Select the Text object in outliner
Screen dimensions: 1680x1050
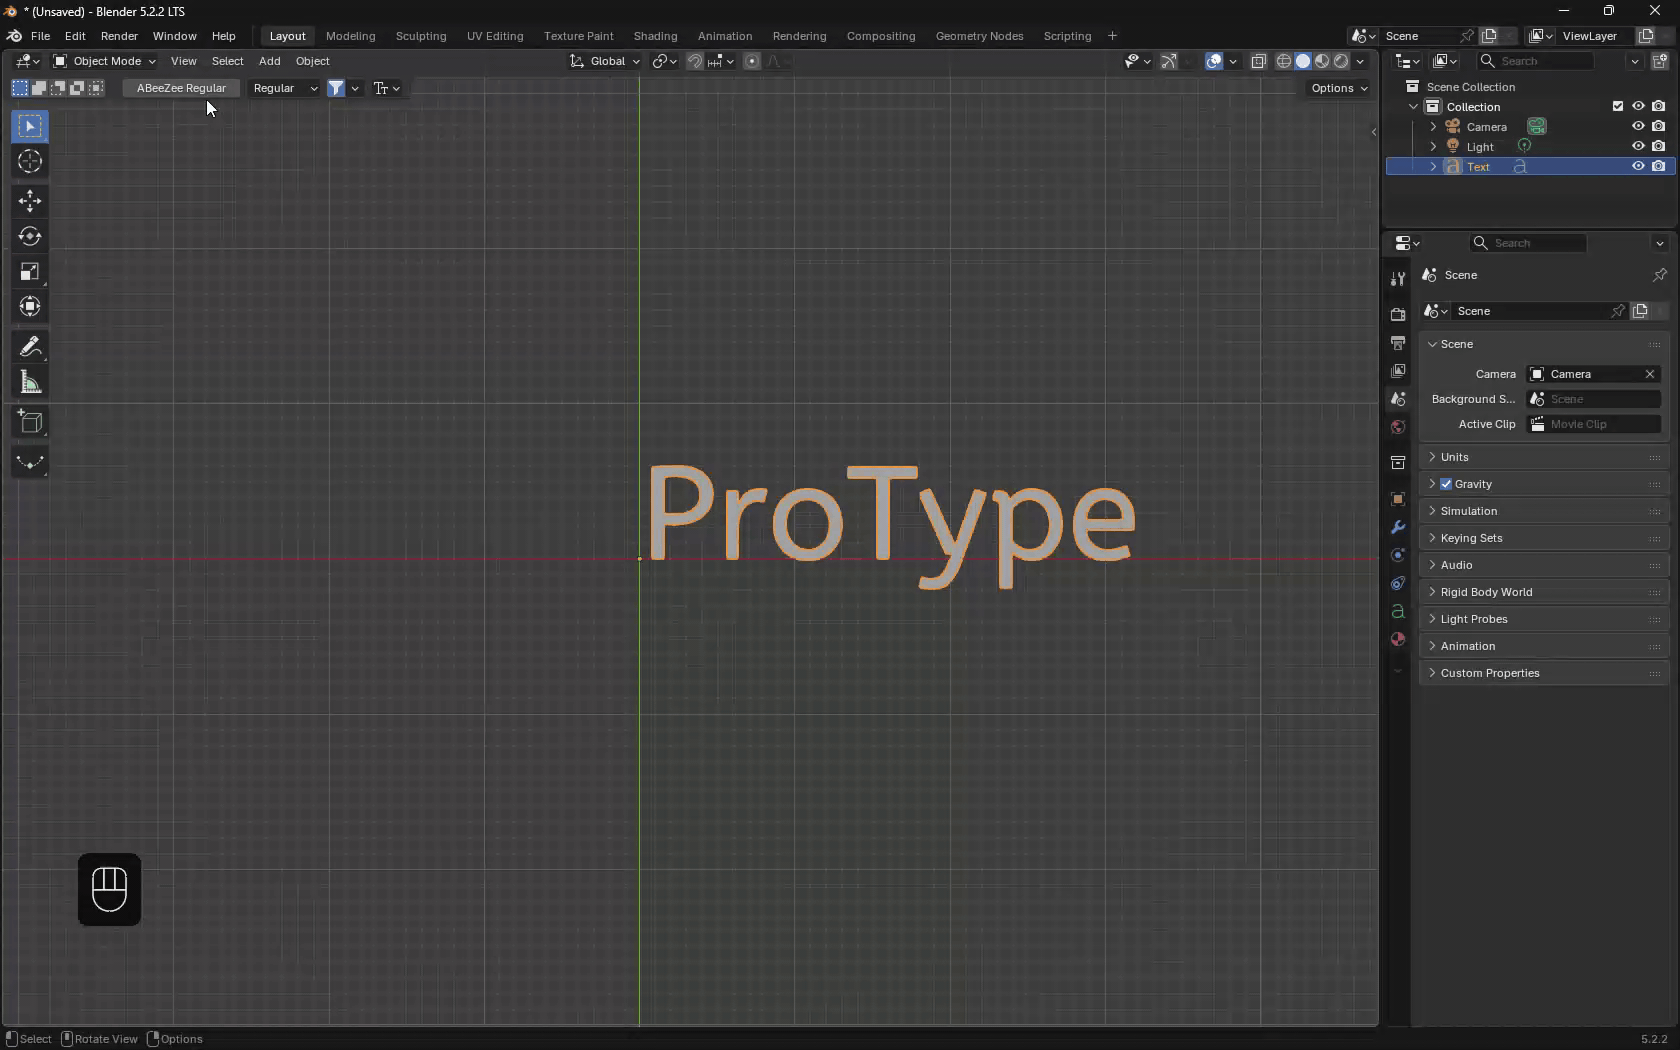pos(1478,167)
